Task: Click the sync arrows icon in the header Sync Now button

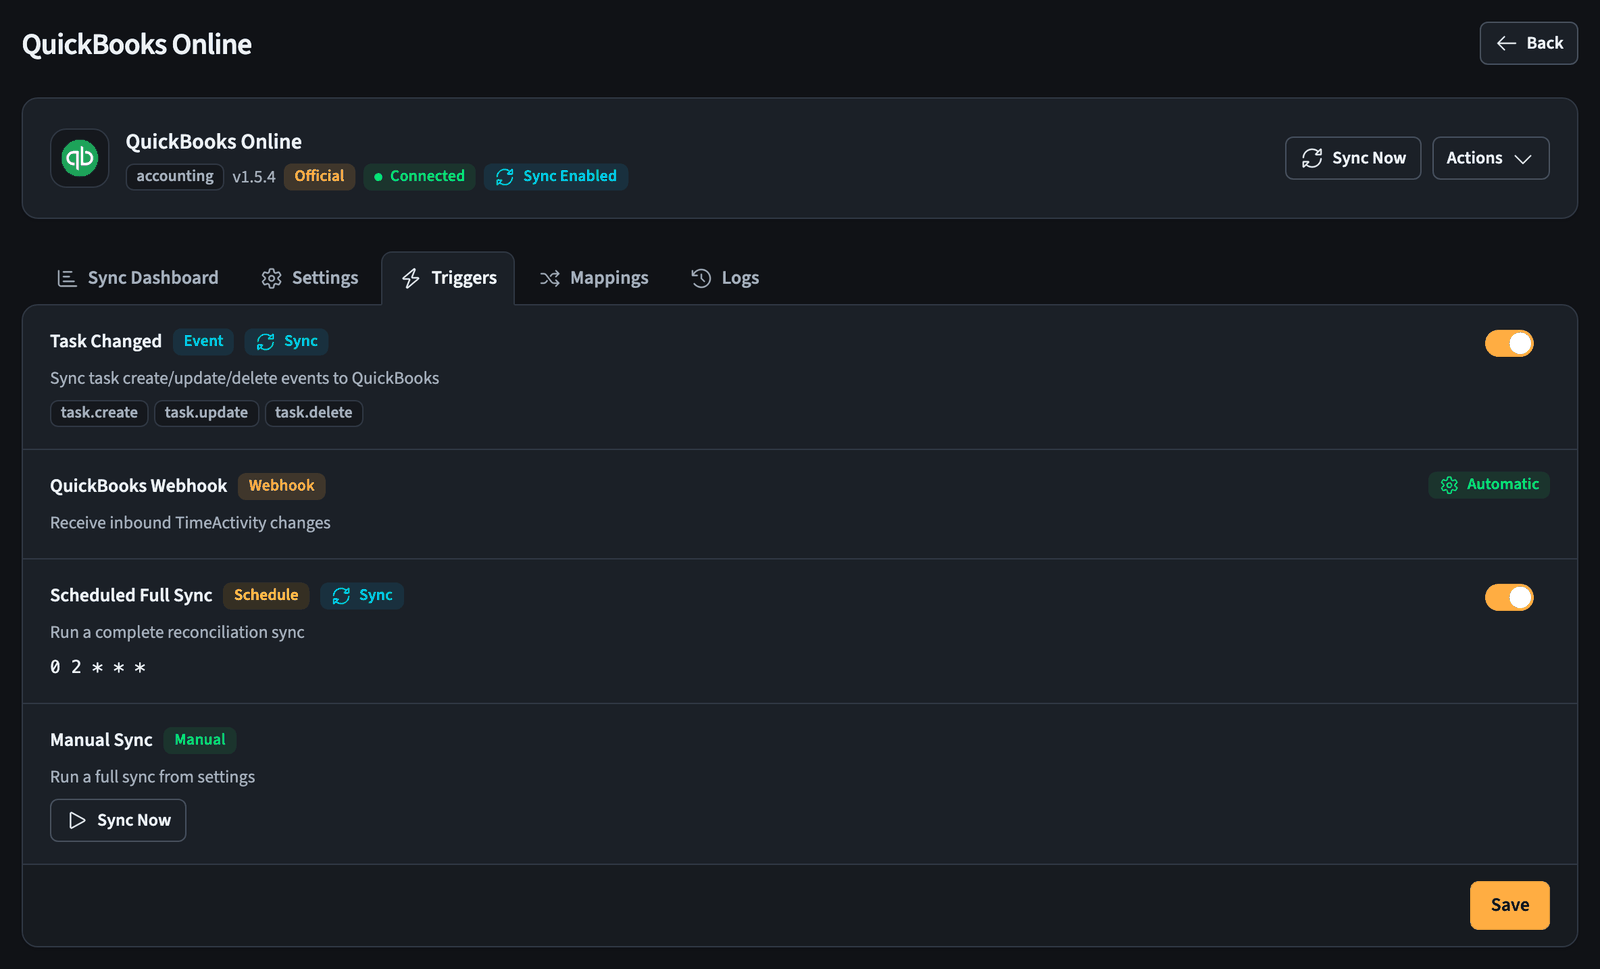Action: pyautogui.click(x=1312, y=158)
